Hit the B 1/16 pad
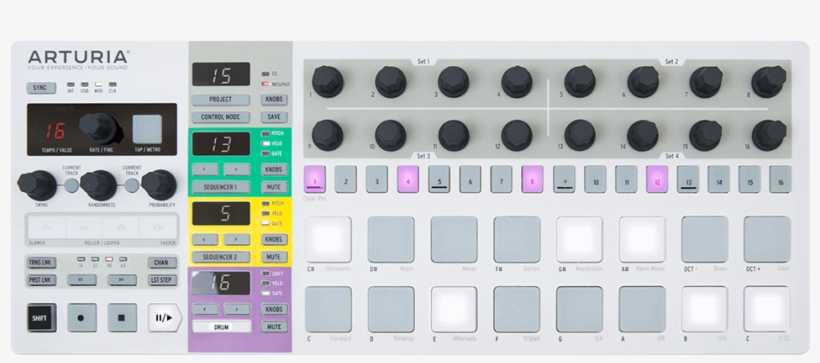Viewport: 820px width, 363px height. coord(704,309)
